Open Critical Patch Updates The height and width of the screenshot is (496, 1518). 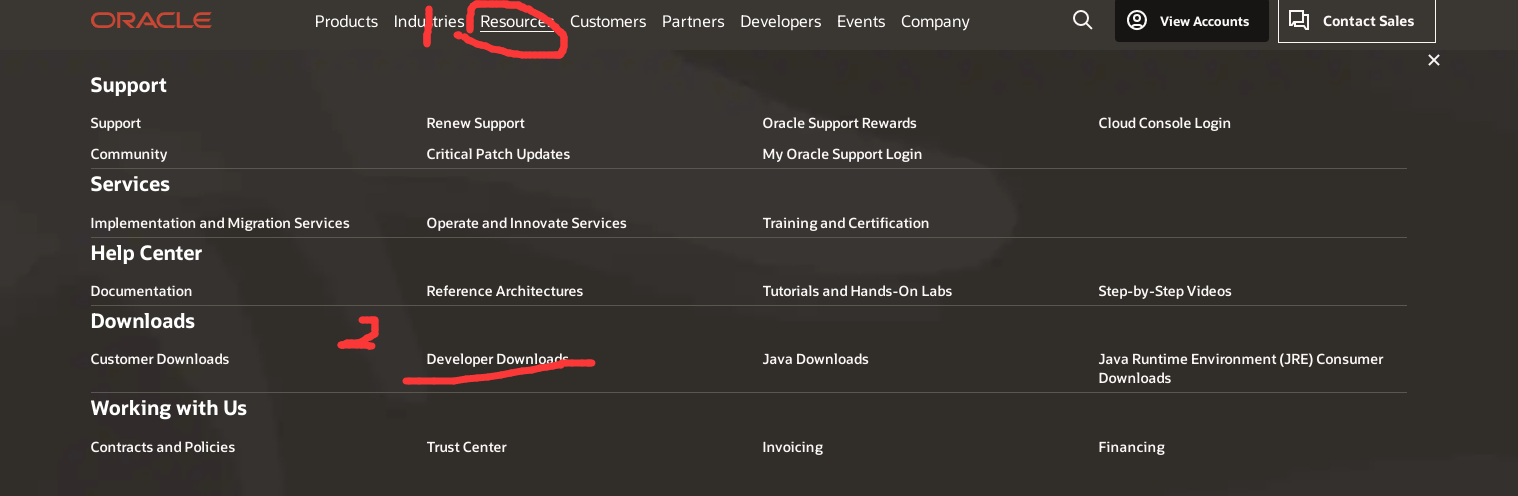click(x=498, y=154)
